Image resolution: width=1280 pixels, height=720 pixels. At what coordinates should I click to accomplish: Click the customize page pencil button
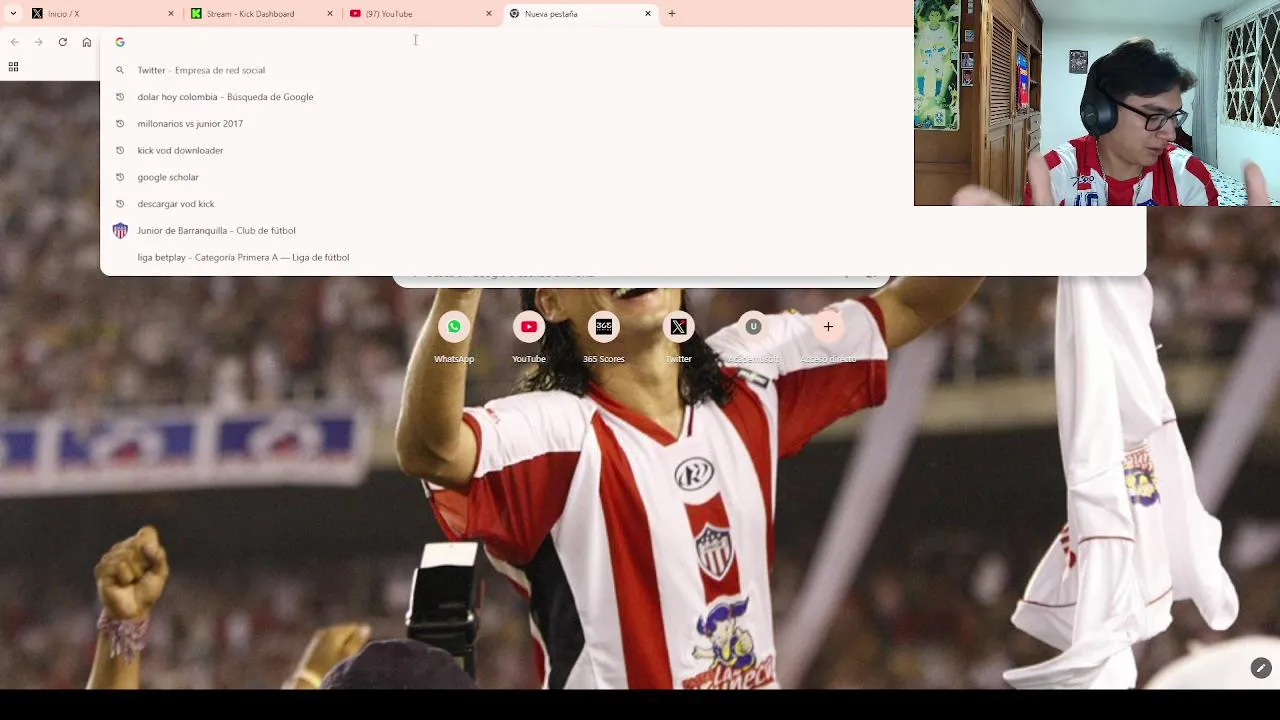tap(1260, 668)
